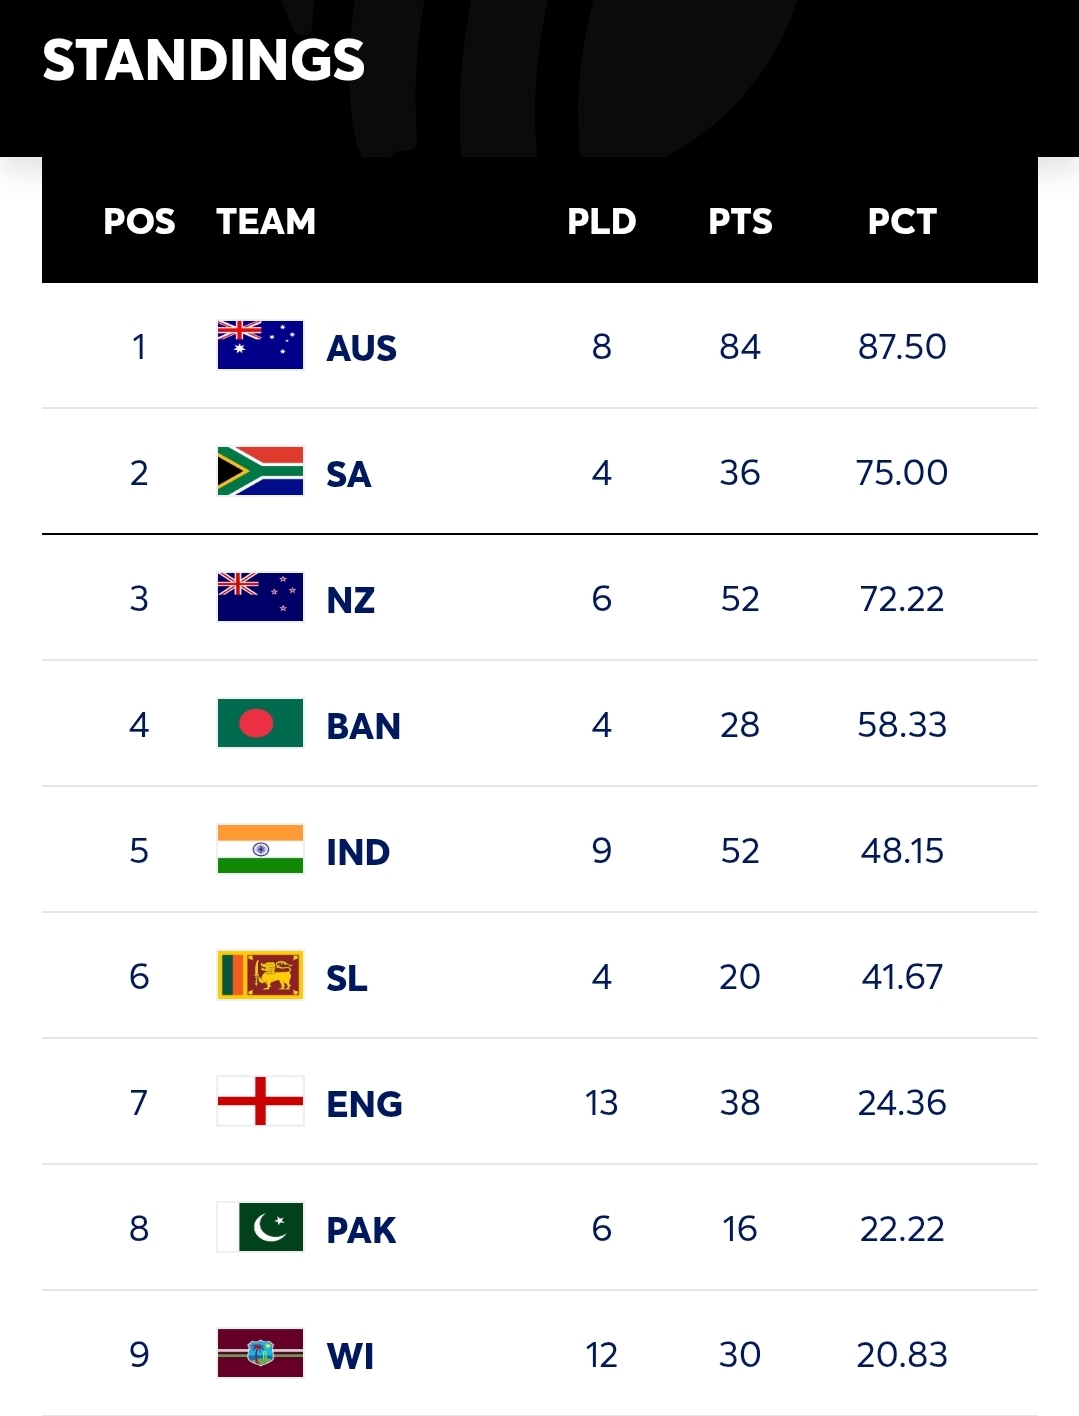The image size is (1079, 1416).
Task: Click the South Africa flag icon
Action: [260, 471]
